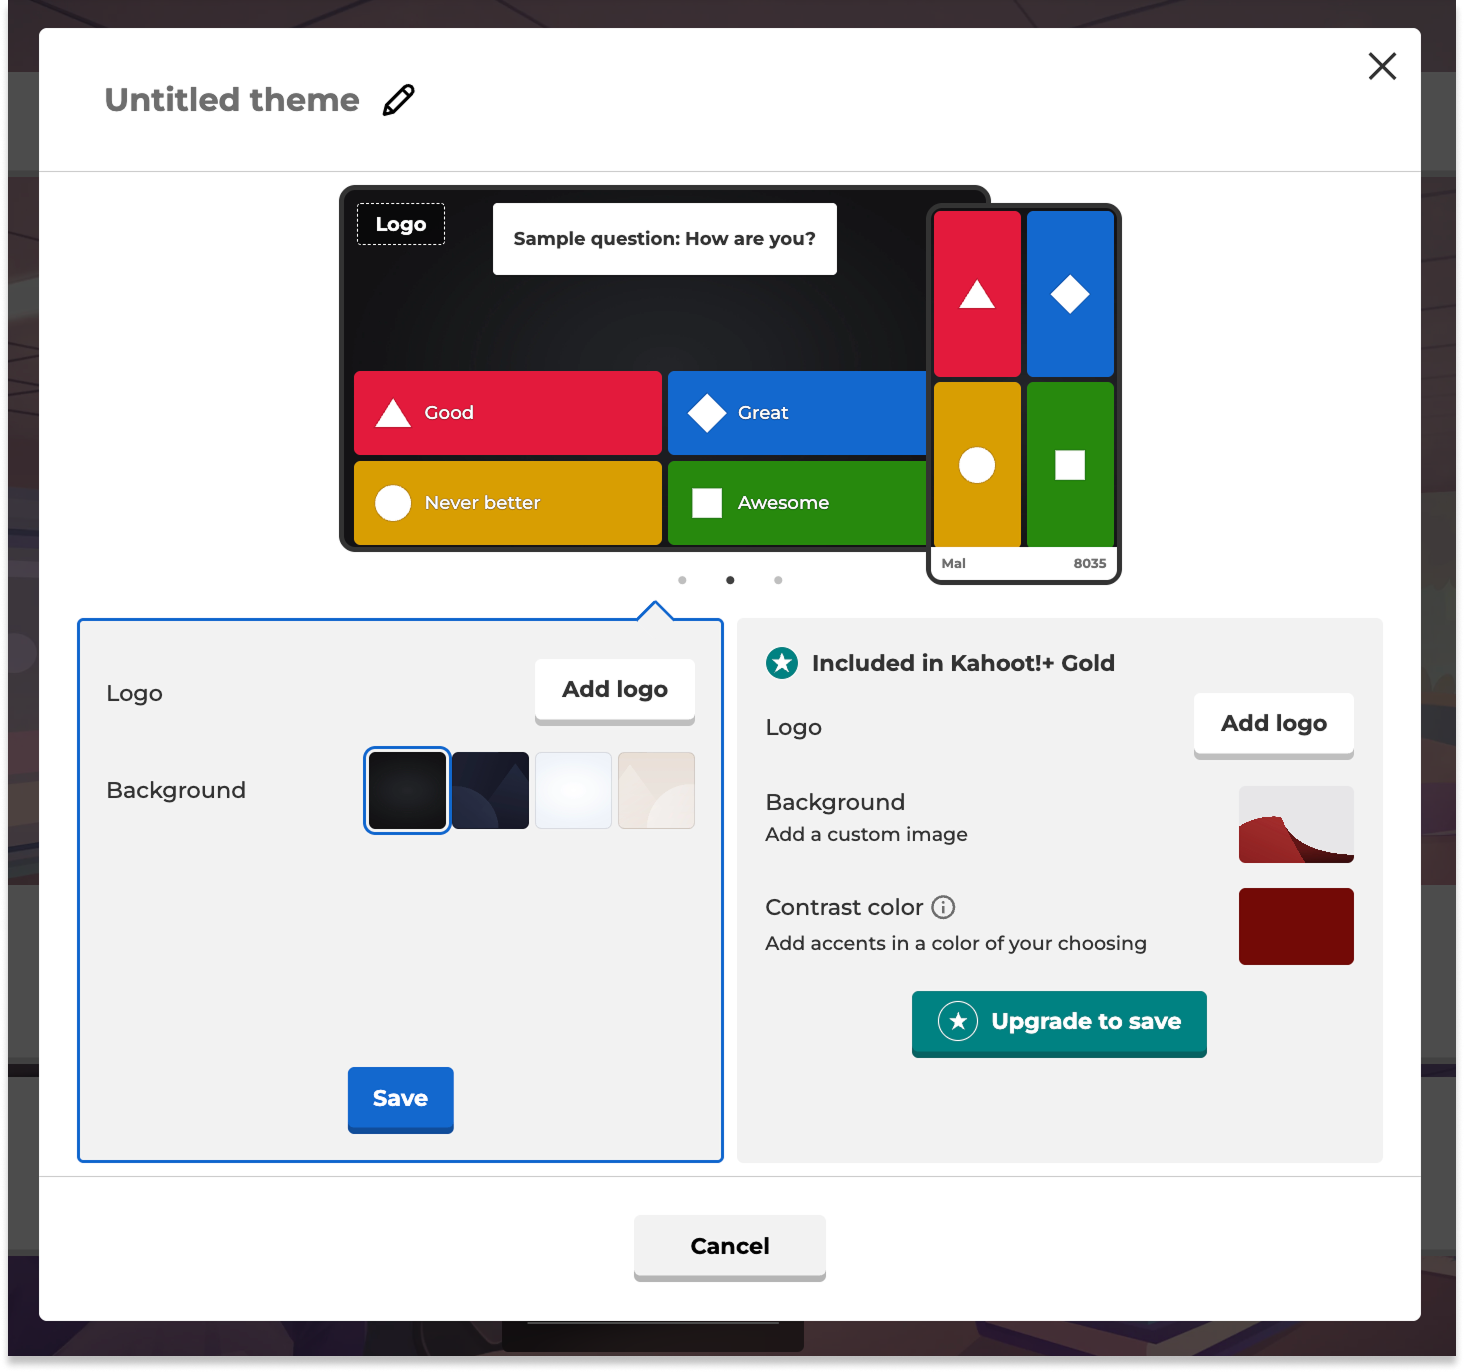Go to the third preview carousel dot
This screenshot has height=1372, width=1464.
tap(778, 580)
